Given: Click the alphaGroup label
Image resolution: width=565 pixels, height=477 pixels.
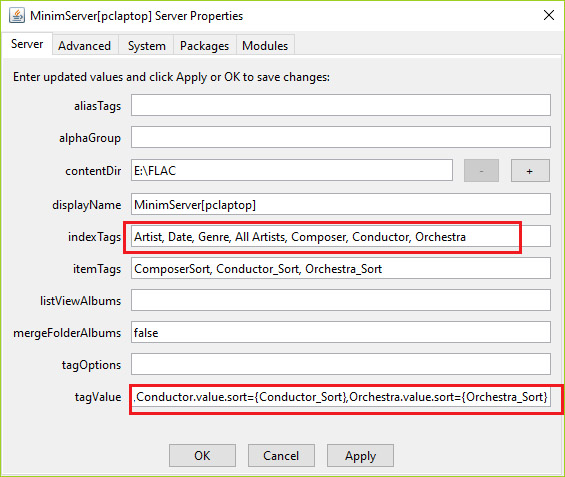Looking at the screenshot, I should (x=90, y=138).
